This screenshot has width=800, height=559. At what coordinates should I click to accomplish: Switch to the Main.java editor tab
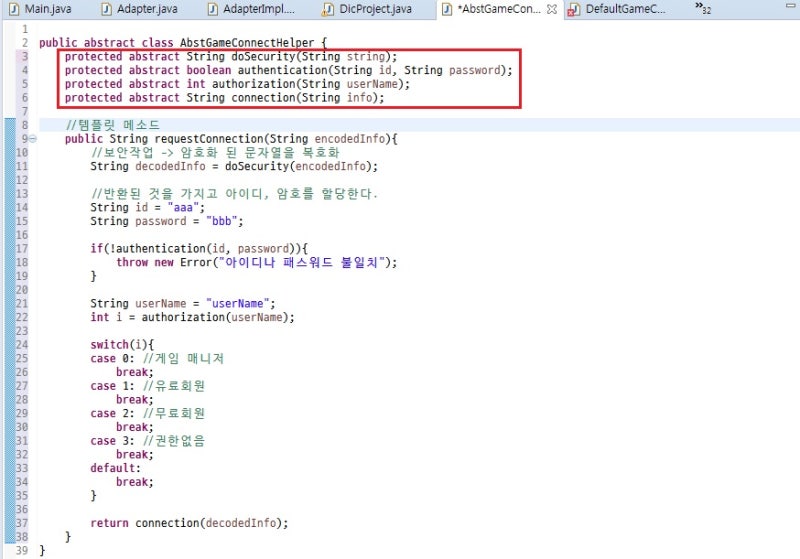pyautogui.click(x=41, y=9)
